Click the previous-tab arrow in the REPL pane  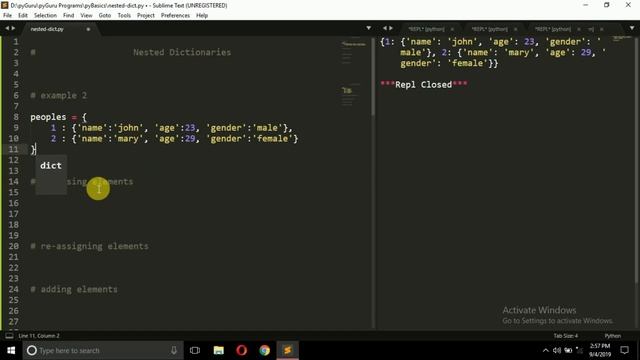pyautogui.click(x=384, y=29)
